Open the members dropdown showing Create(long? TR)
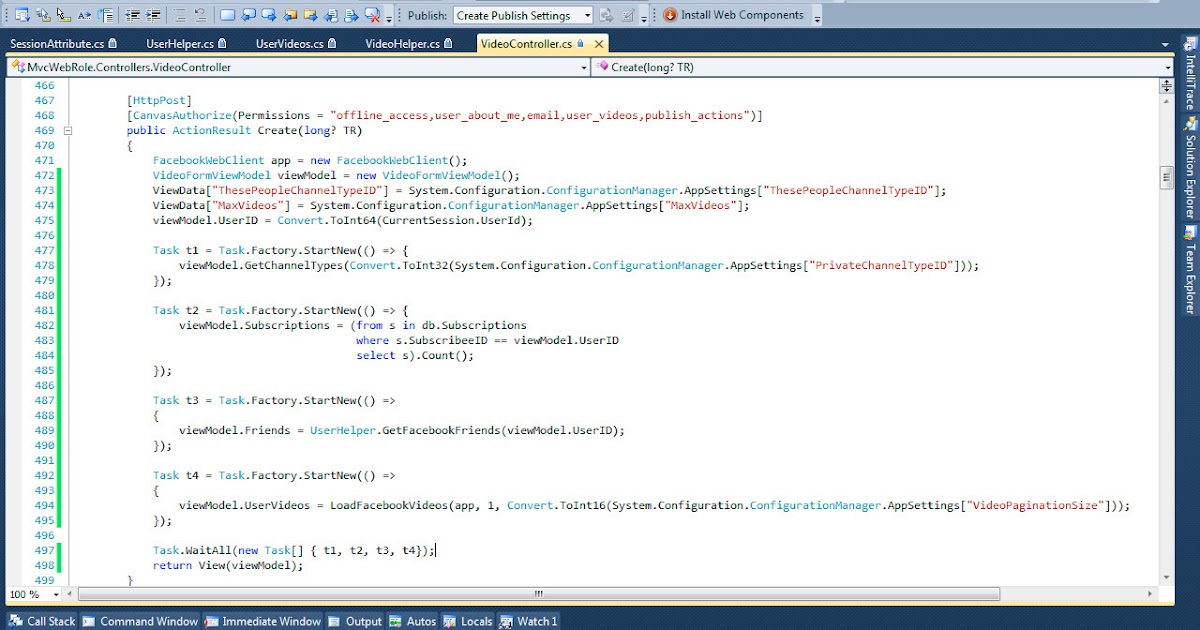This screenshot has width=1200, height=630. point(1168,67)
